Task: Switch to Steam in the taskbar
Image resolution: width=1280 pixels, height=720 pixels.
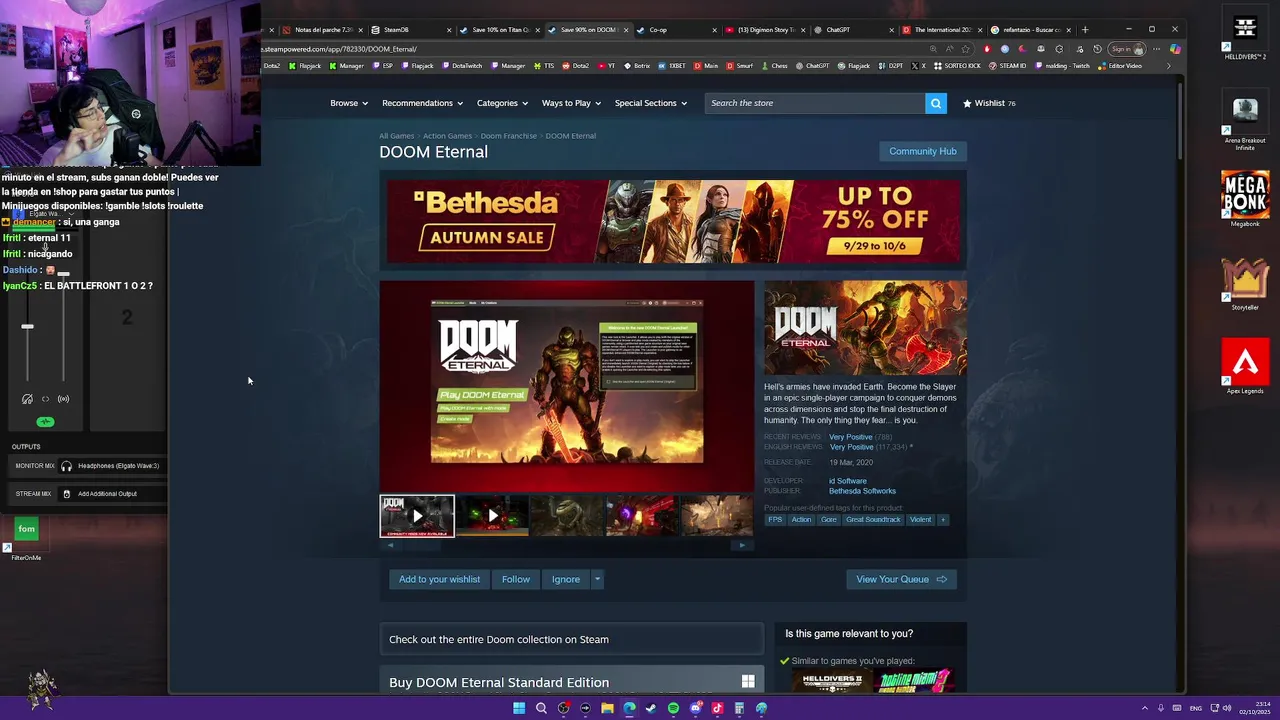Action: [651, 708]
